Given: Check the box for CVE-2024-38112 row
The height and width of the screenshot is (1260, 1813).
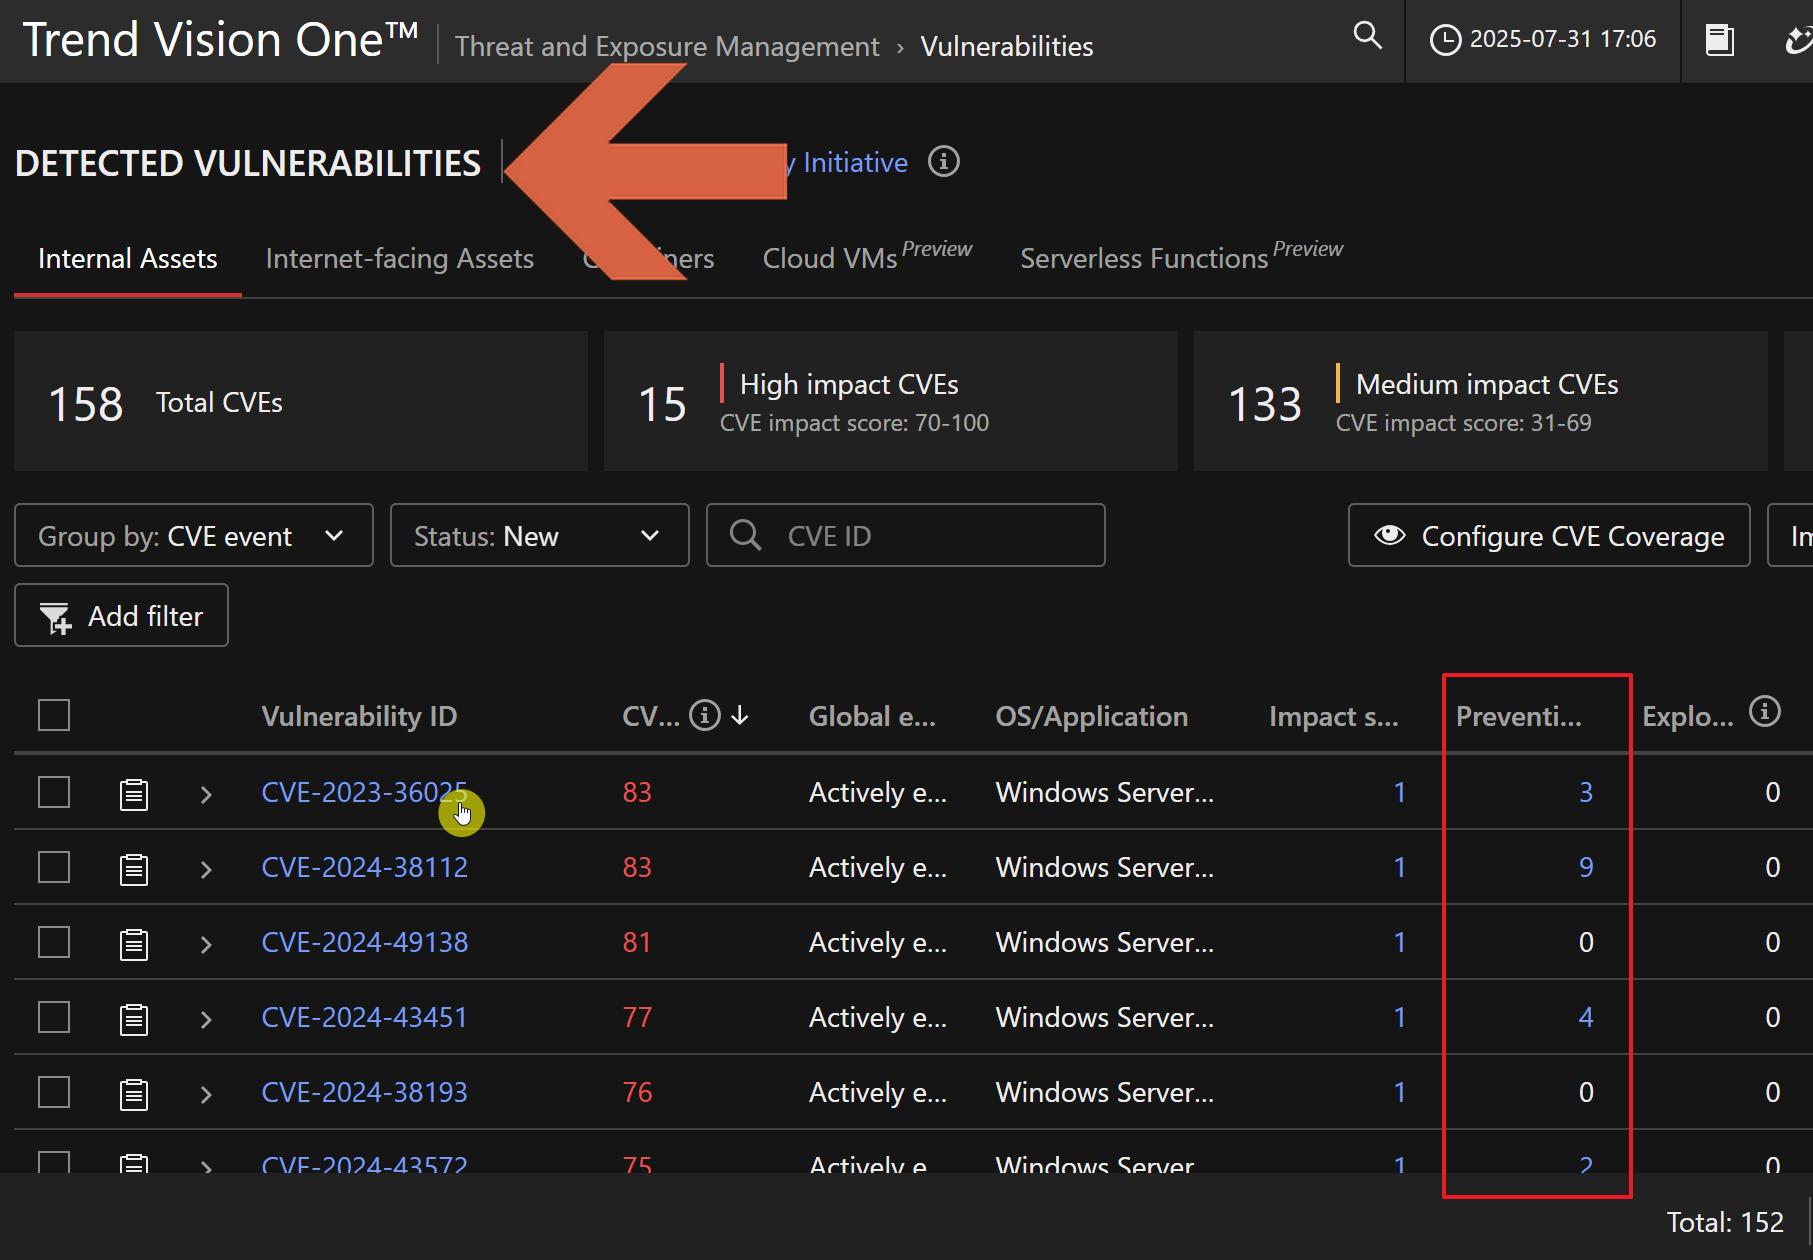Looking at the screenshot, I should pos(54,867).
